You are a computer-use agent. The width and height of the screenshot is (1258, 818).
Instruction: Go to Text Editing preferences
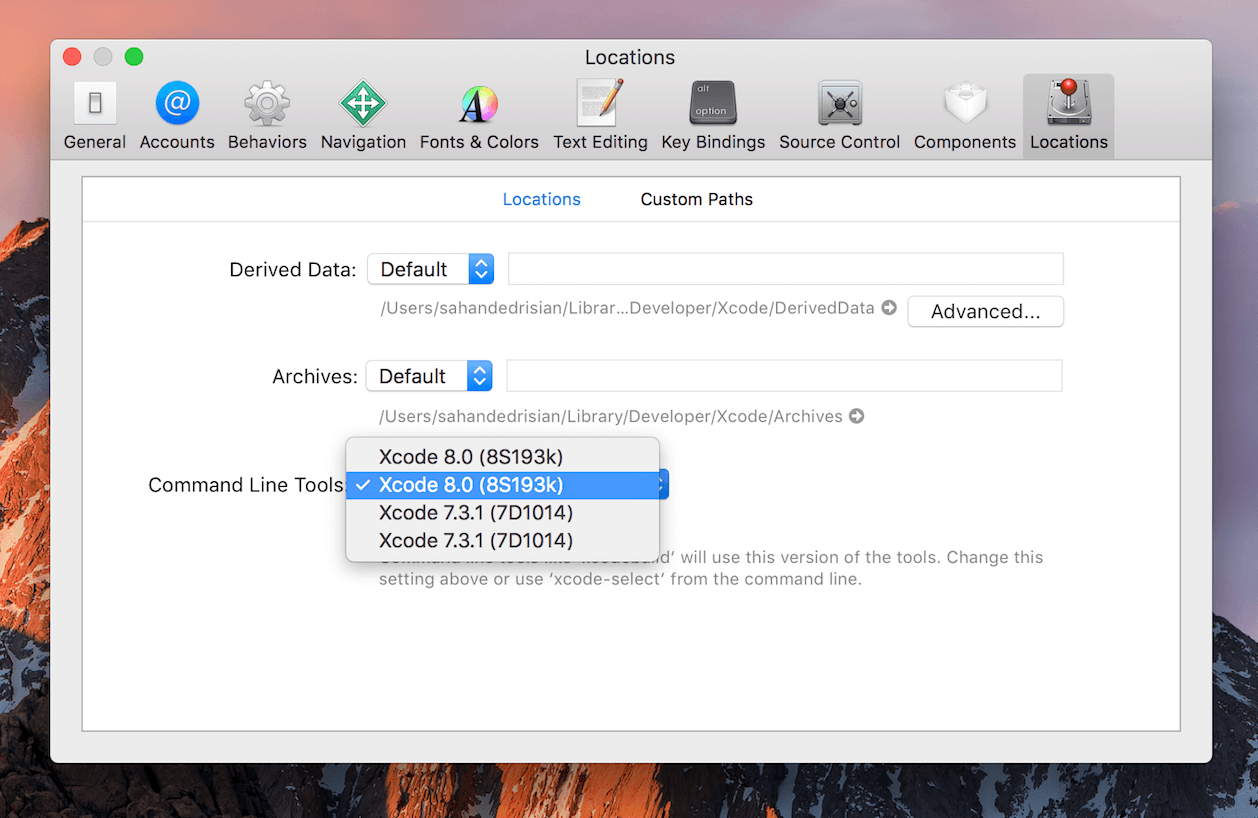coord(600,116)
